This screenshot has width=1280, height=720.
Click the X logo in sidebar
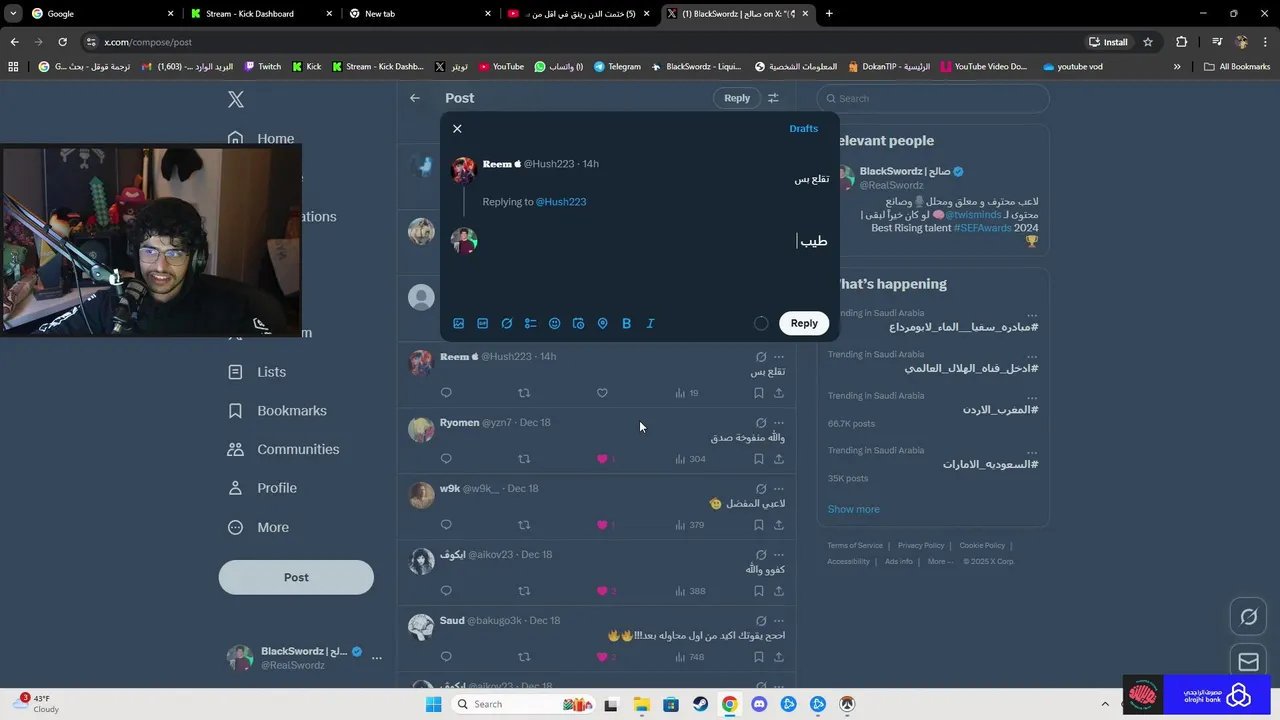[236, 99]
